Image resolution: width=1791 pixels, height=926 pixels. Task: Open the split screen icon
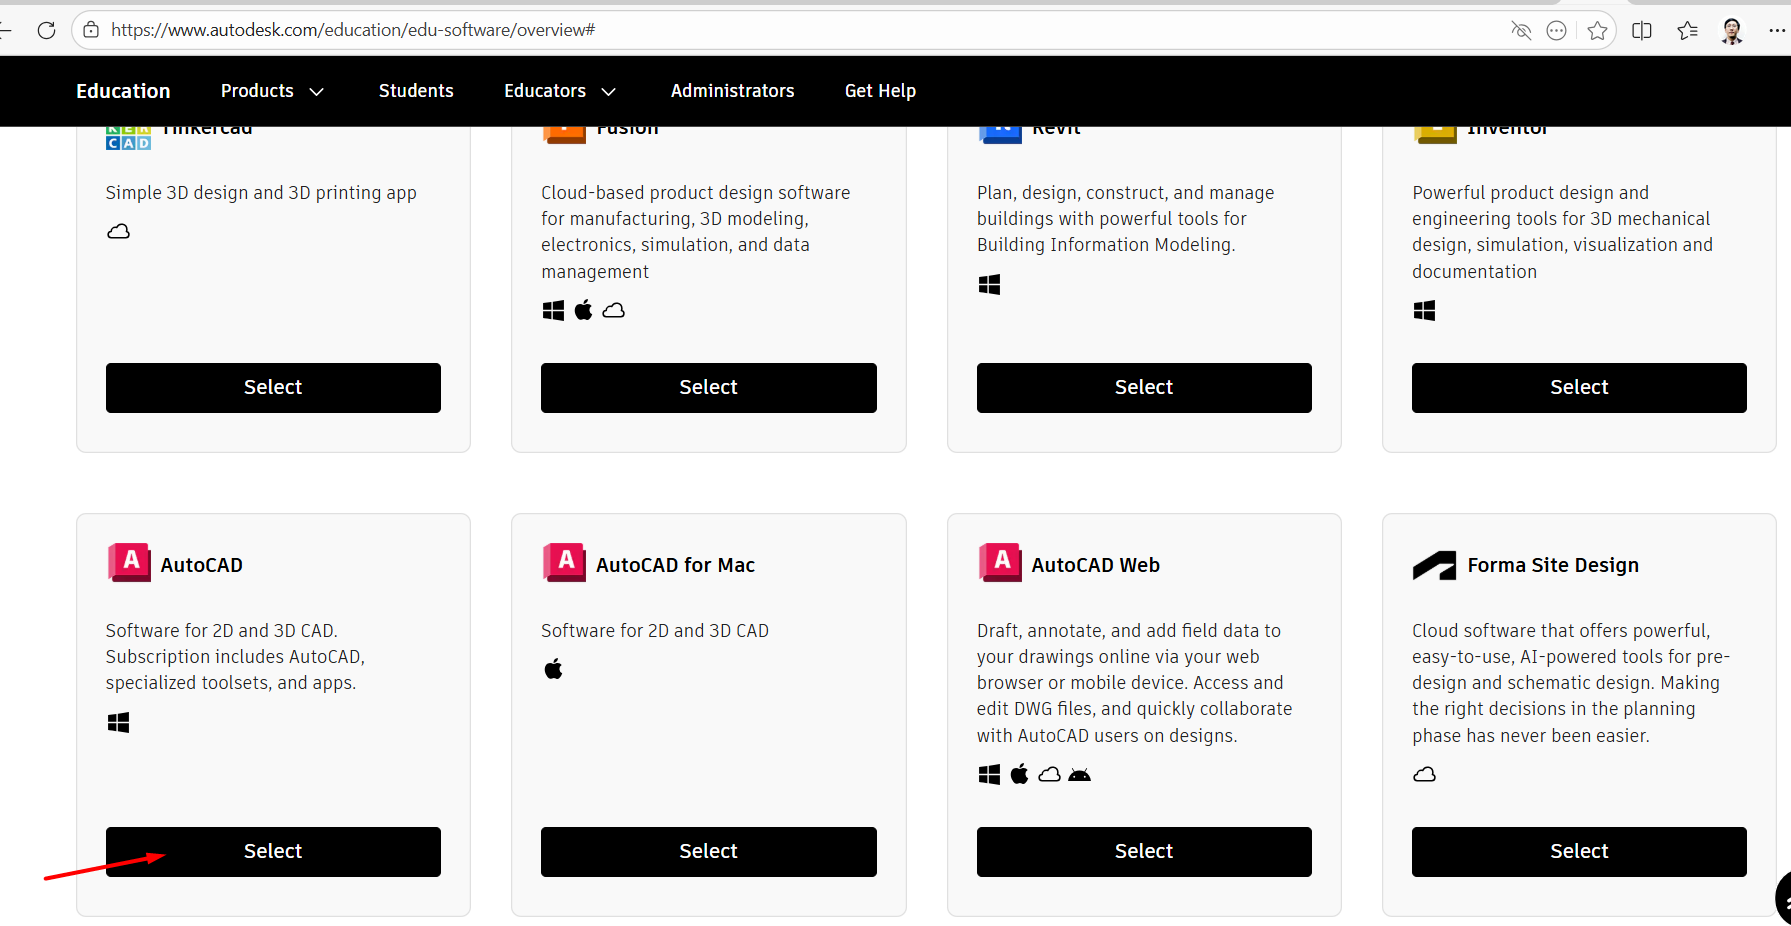click(x=1642, y=31)
